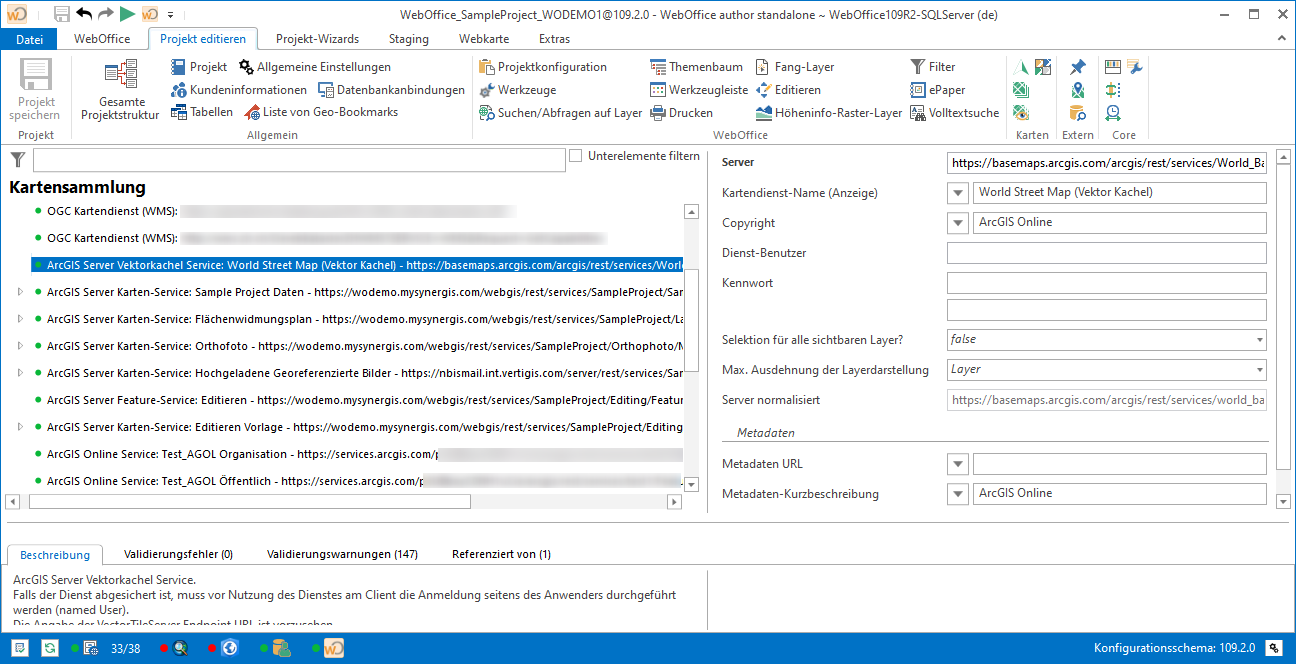Enable the Unterelemente filtern checkbox
The height and width of the screenshot is (664, 1296).
(x=575, y=155)
